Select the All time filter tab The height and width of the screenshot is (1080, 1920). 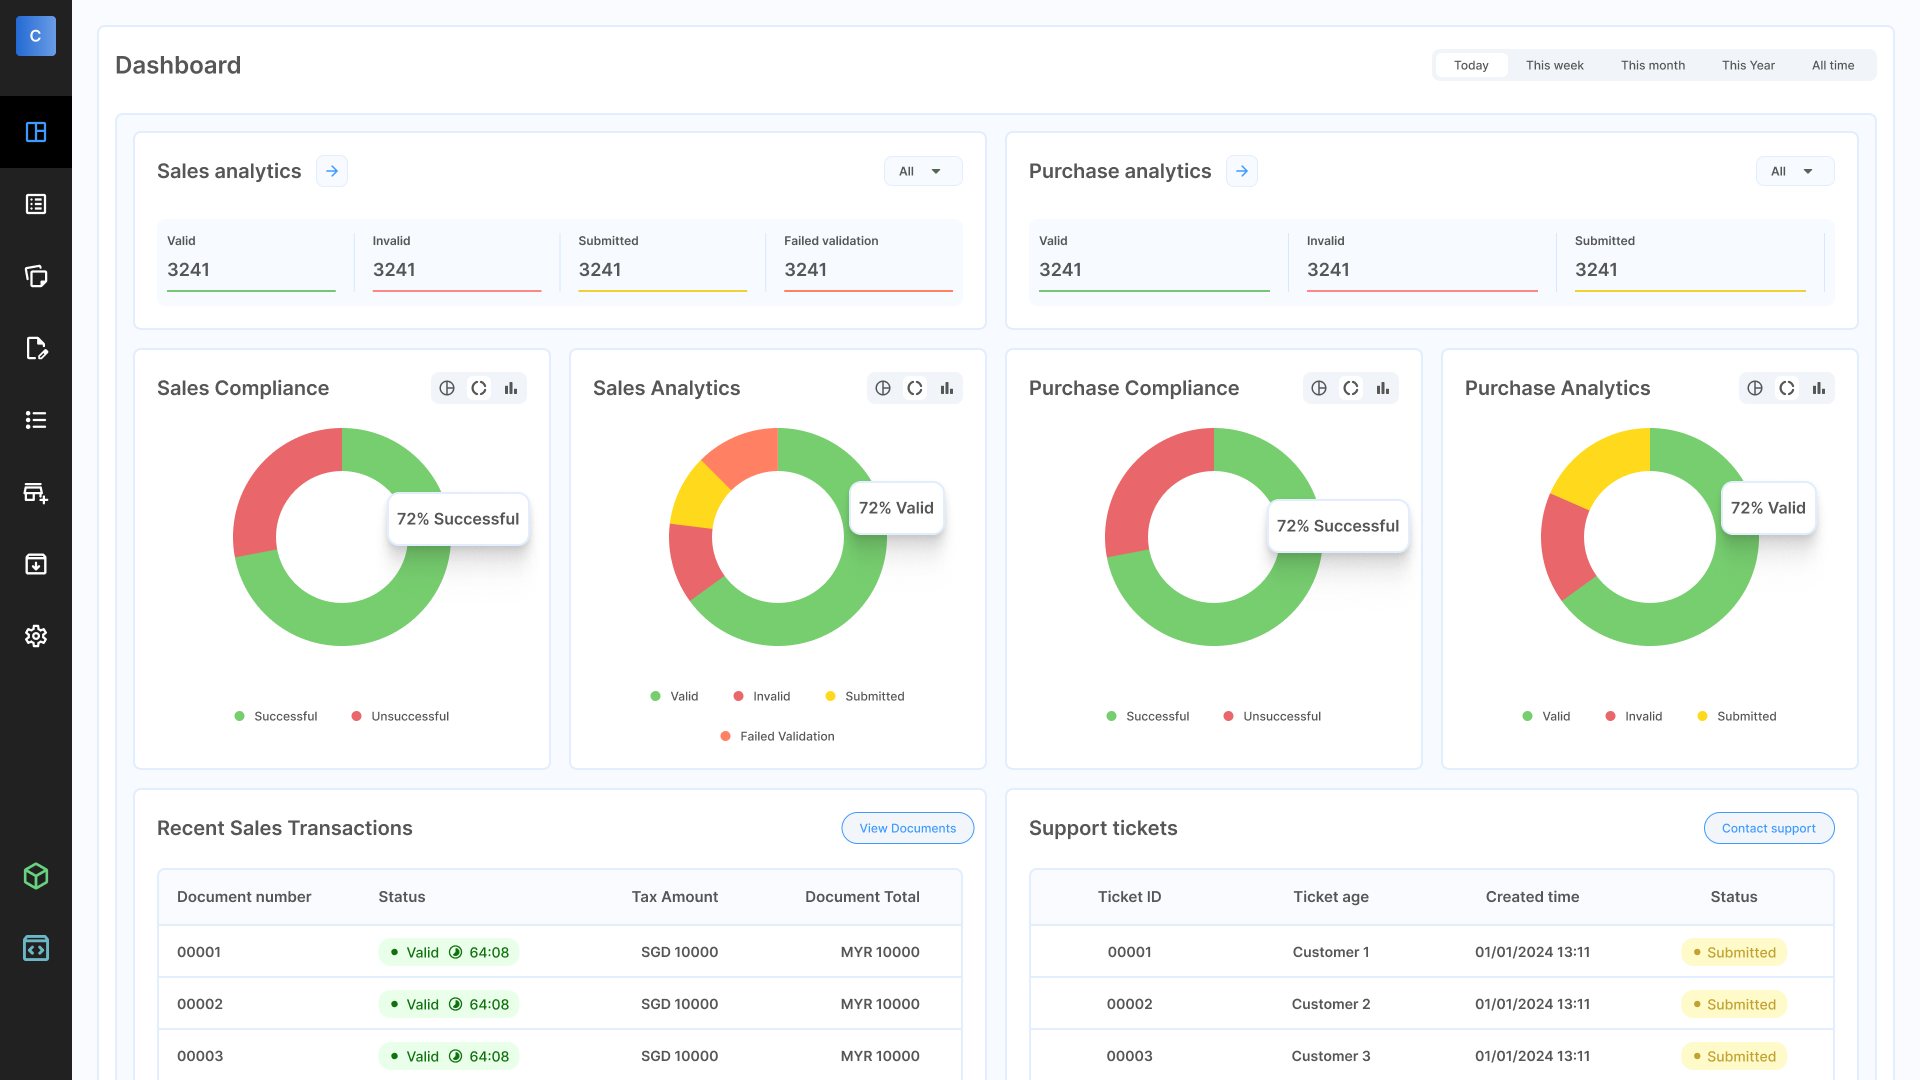click(1832, 65)
